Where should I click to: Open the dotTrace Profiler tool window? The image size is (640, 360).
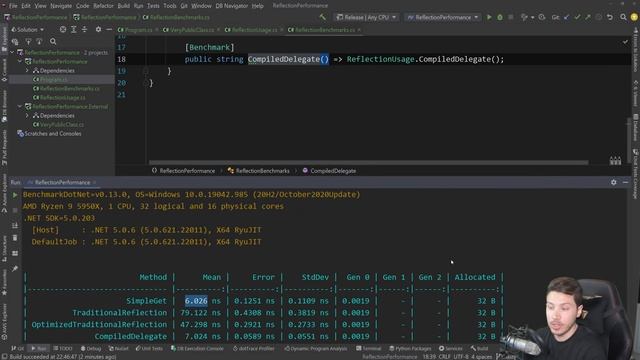254,349
